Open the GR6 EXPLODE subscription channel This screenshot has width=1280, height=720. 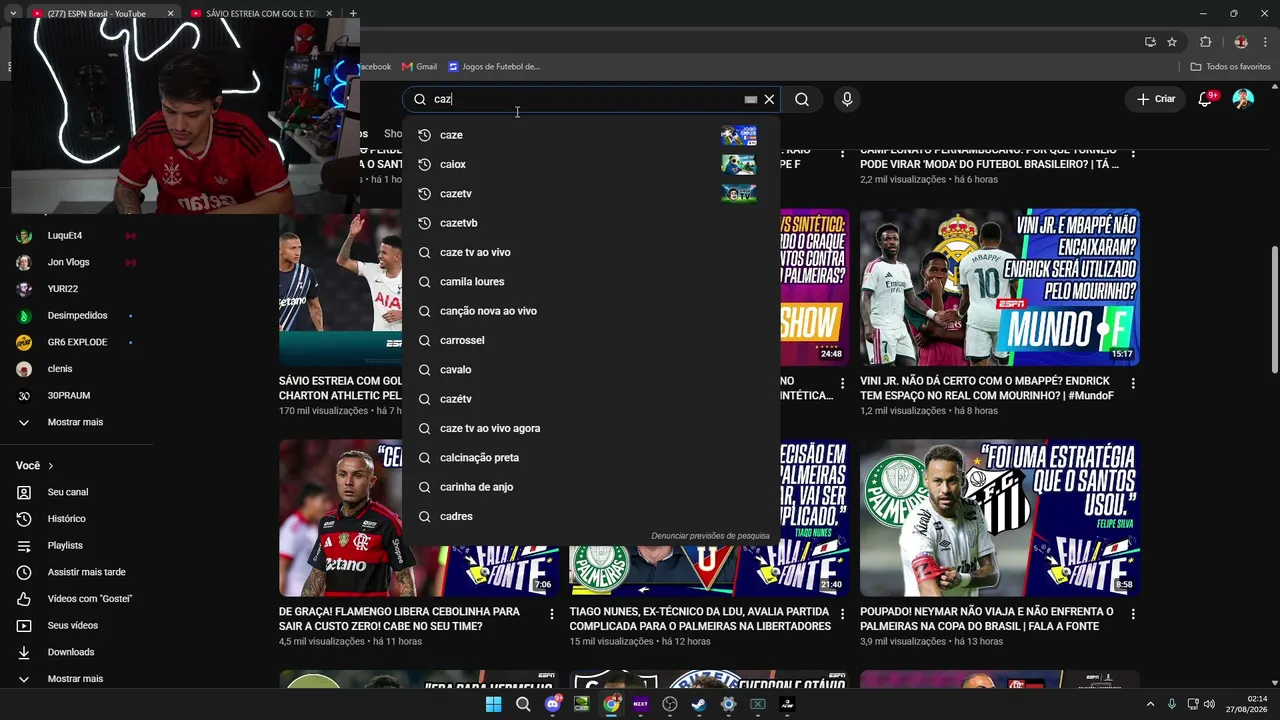coord(76,342)
